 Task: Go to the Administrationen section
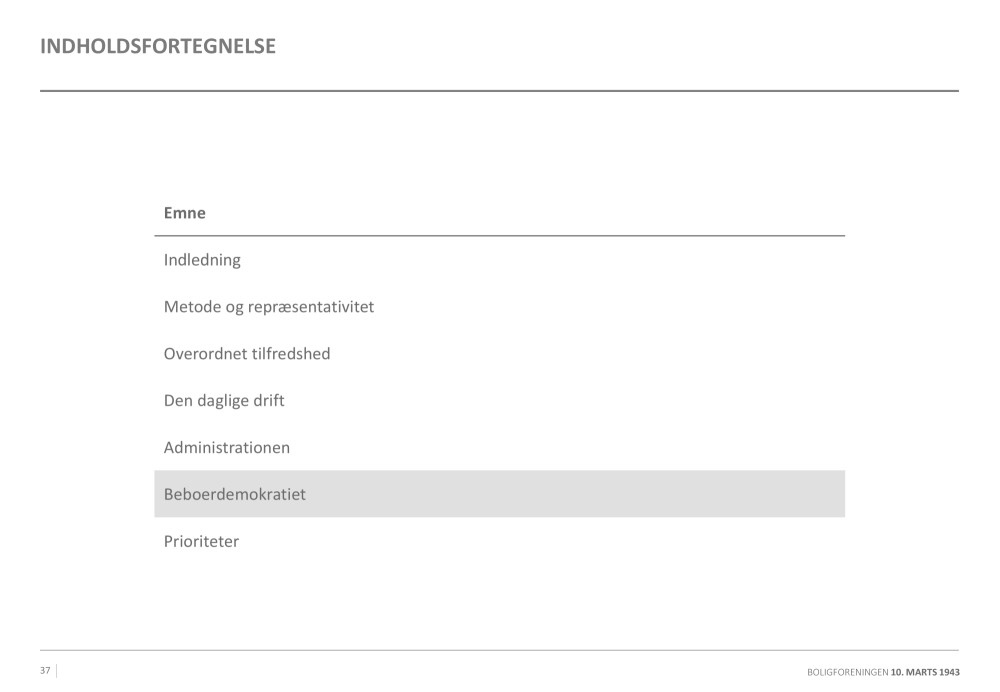pos(227,448)
